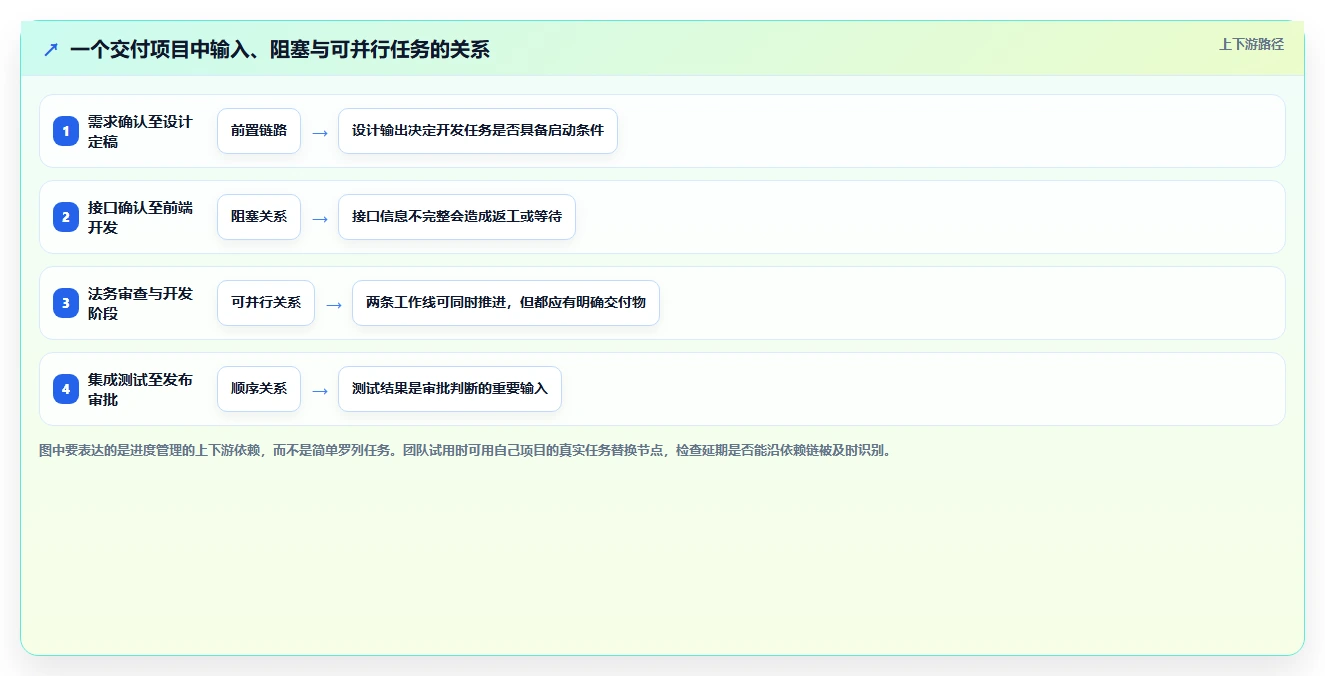This screenshot has width=1325, height=676.
Task: Click the arrow icon beside the title
Action: pyautogui.click(x=51, y=49)
